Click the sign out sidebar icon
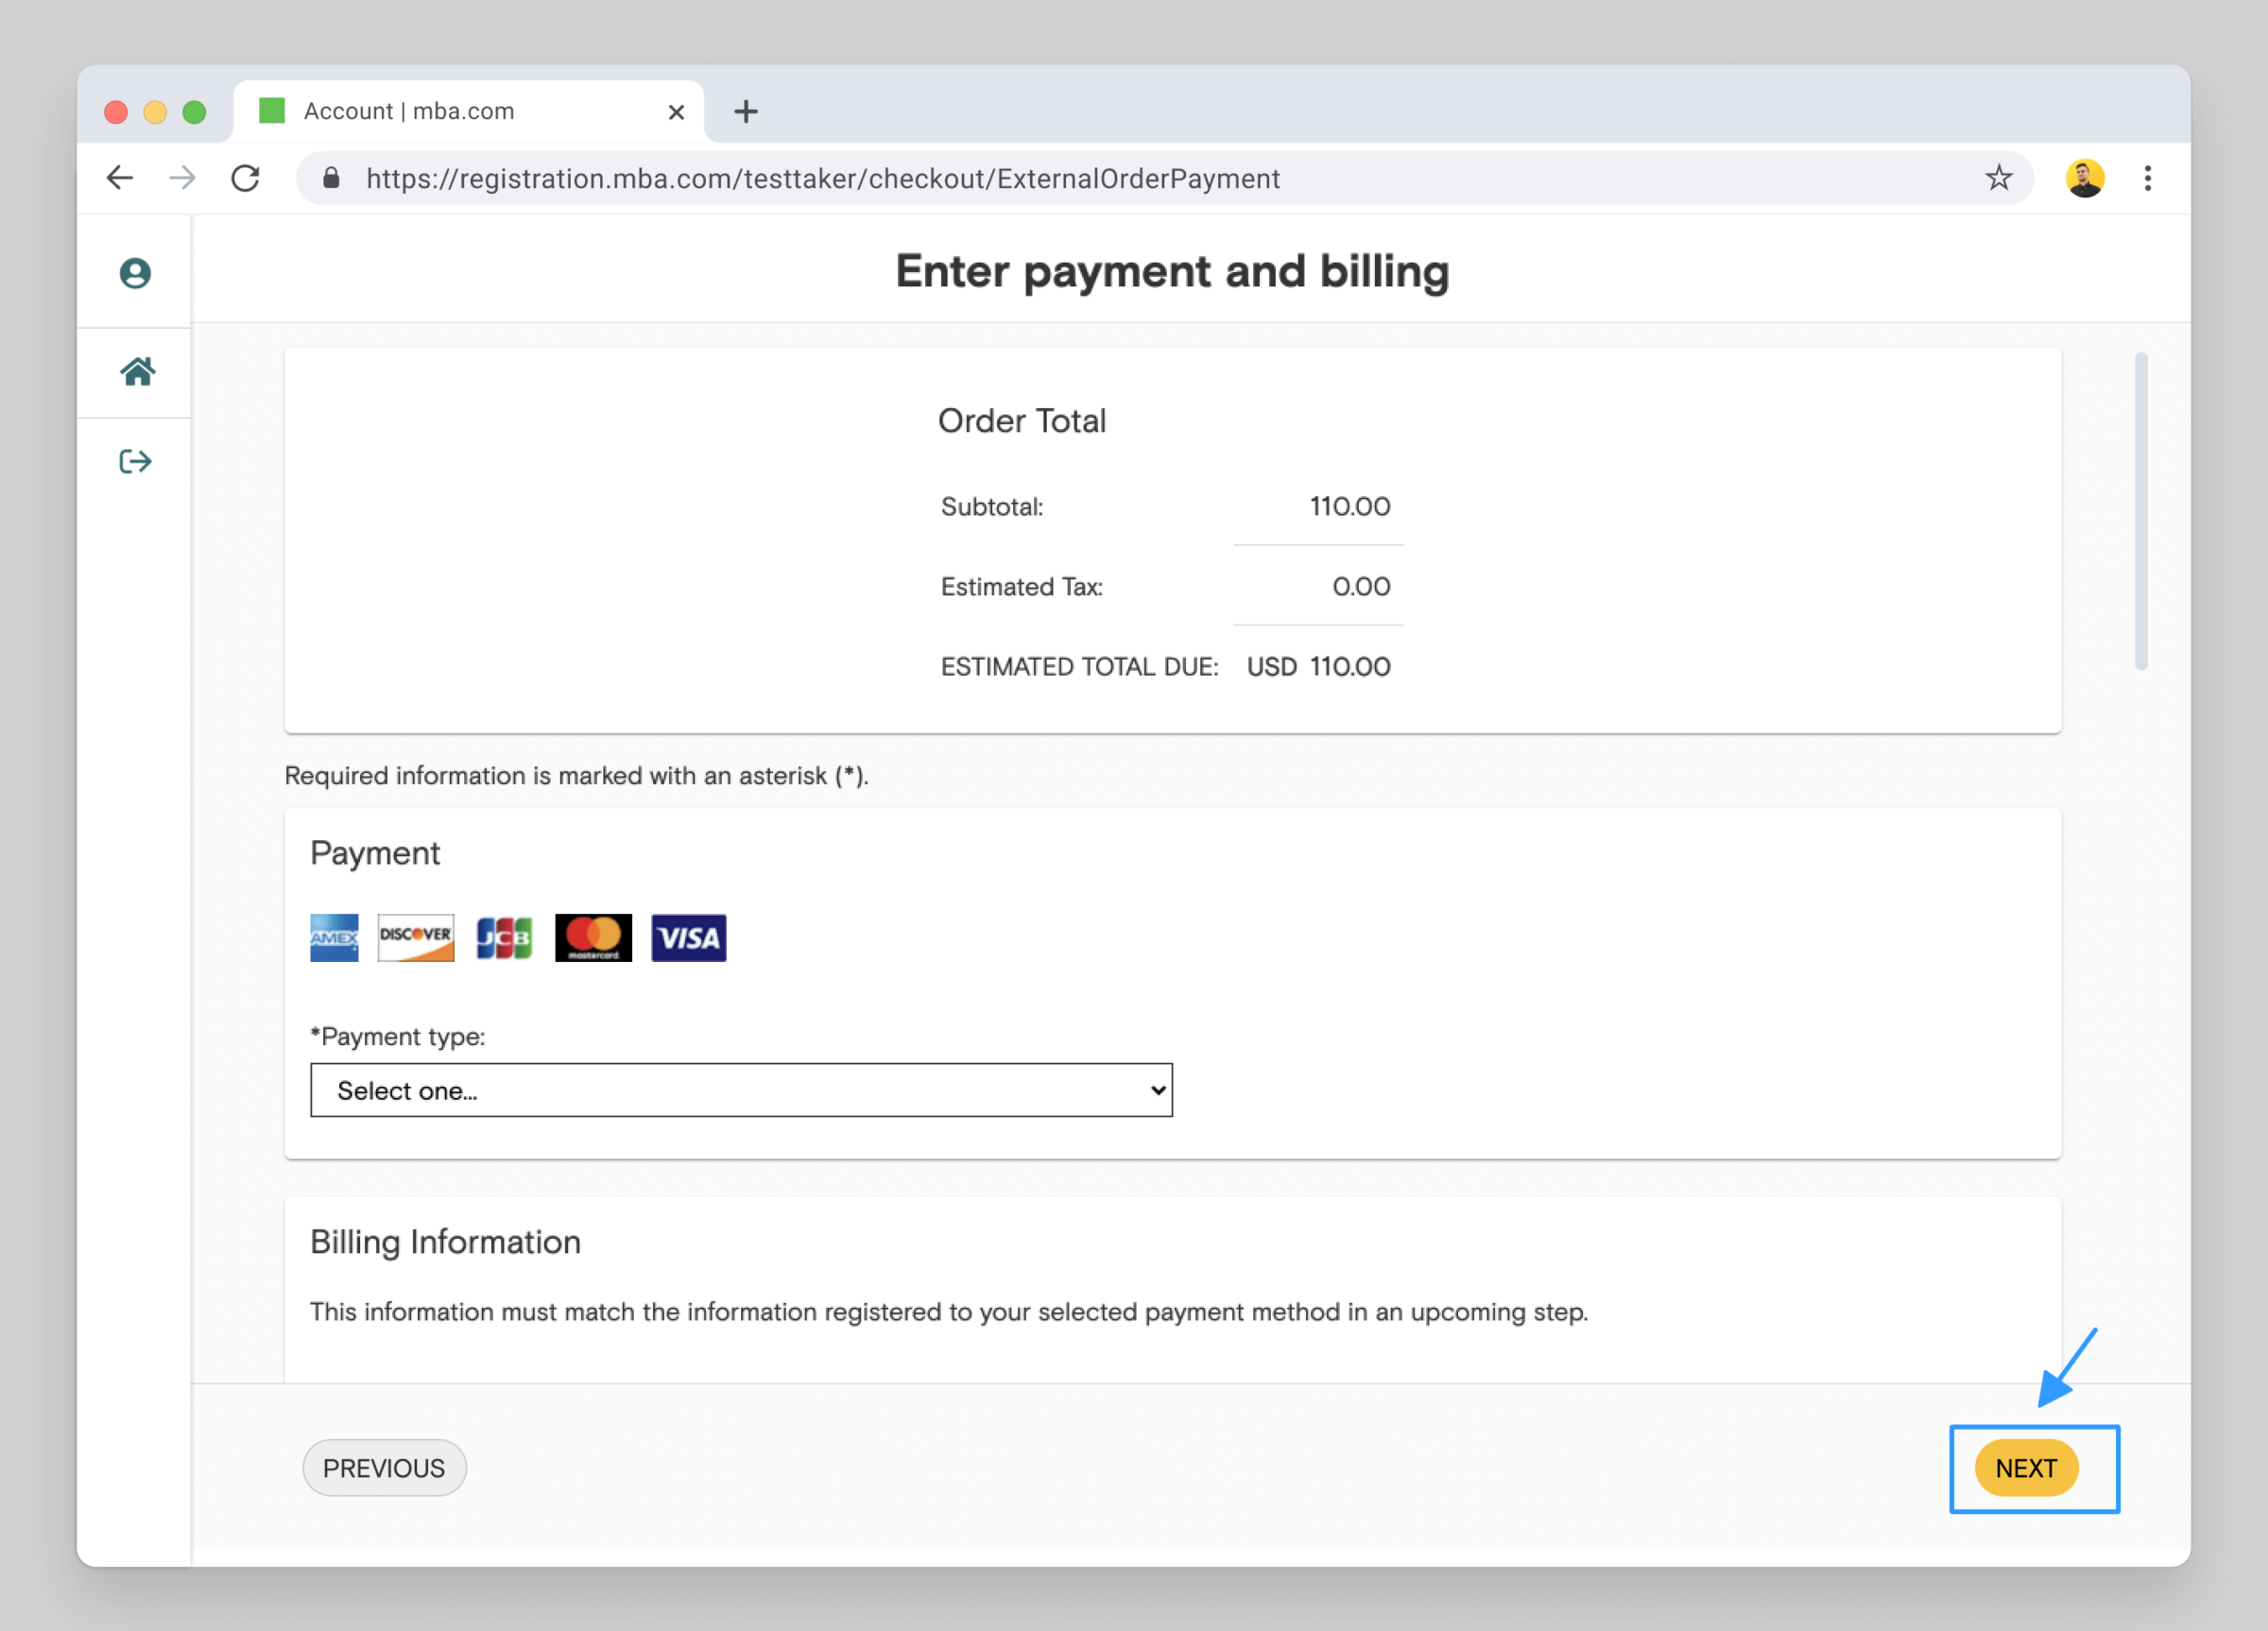This screenshot has width=2268, height=1631. tap(135, 461)
